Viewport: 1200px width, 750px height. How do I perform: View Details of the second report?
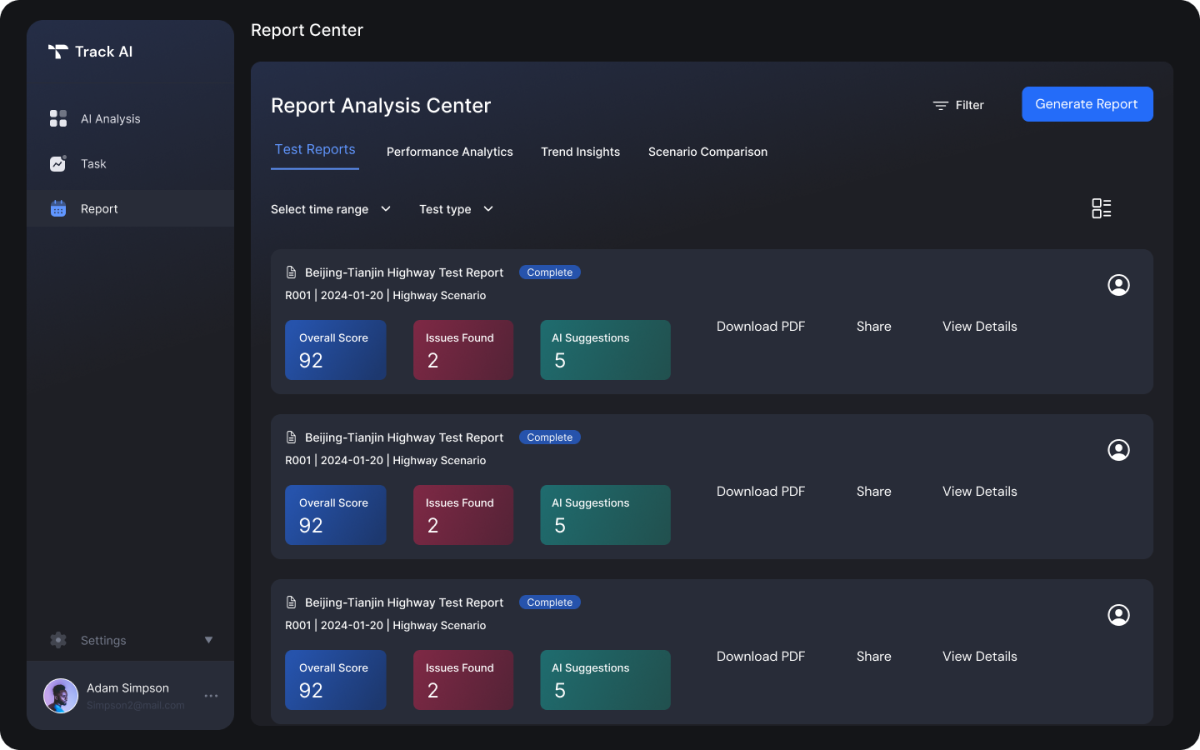(980, 491)
